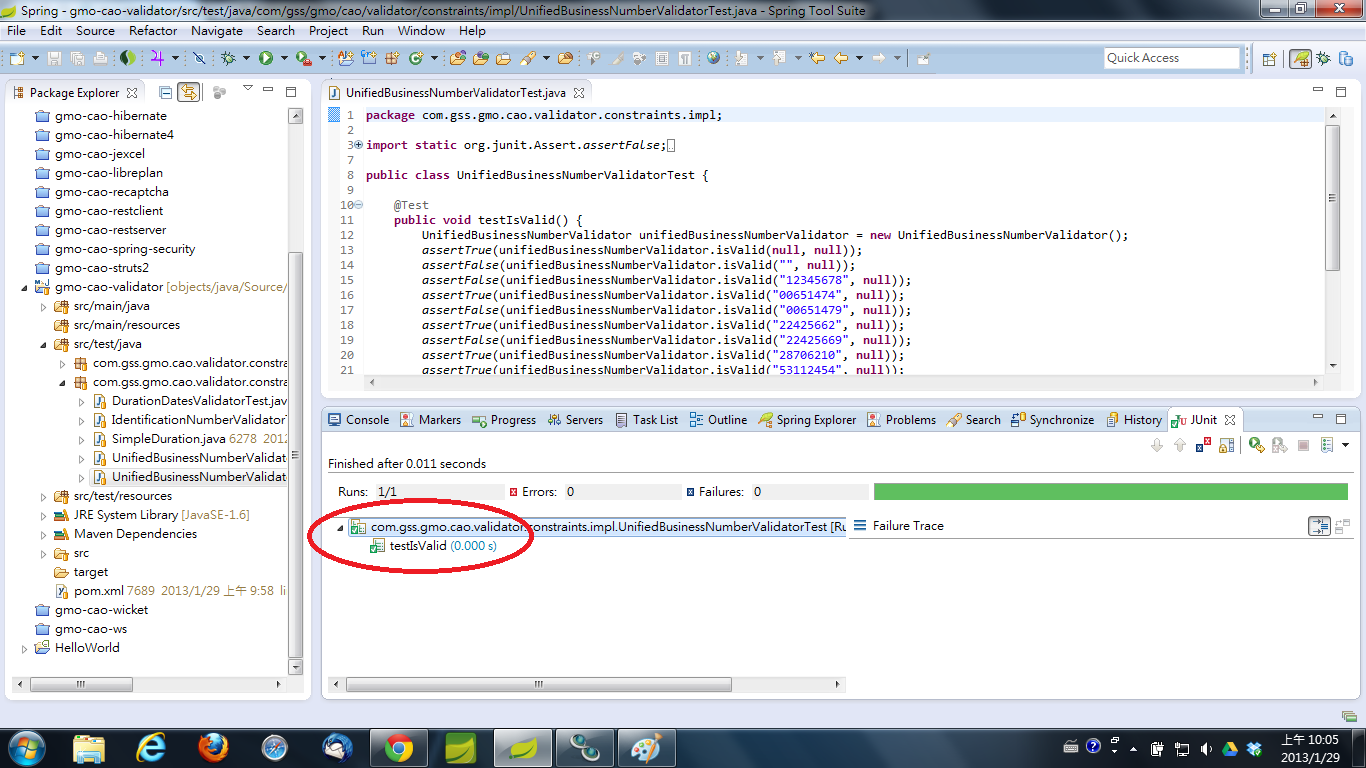Collapse the testIsValid method fold
Image resolution: width=1366 pixels, height=768 pixels.
point(359,205)
